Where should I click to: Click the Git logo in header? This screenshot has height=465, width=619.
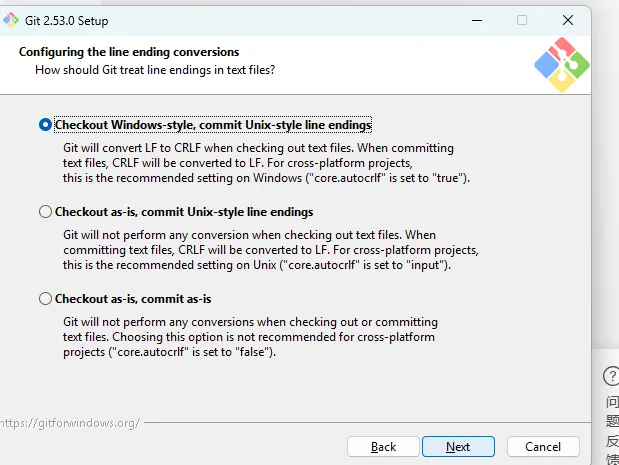coord(561,64)
